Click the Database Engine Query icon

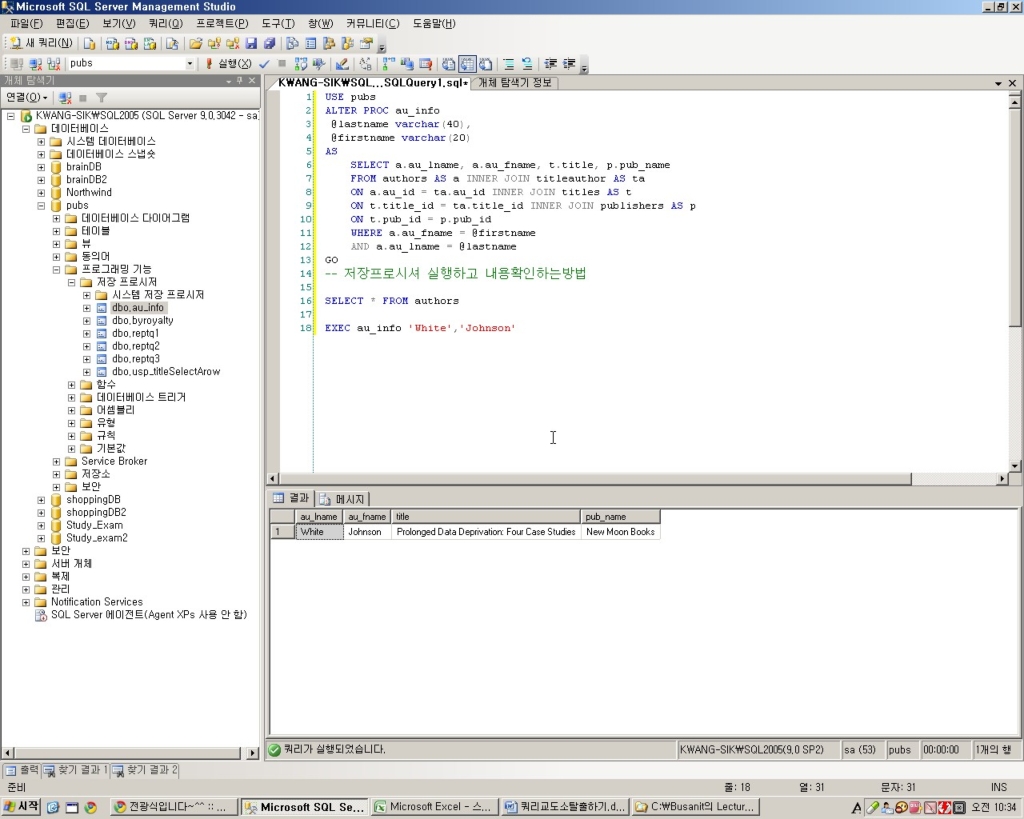click(89, 44)
